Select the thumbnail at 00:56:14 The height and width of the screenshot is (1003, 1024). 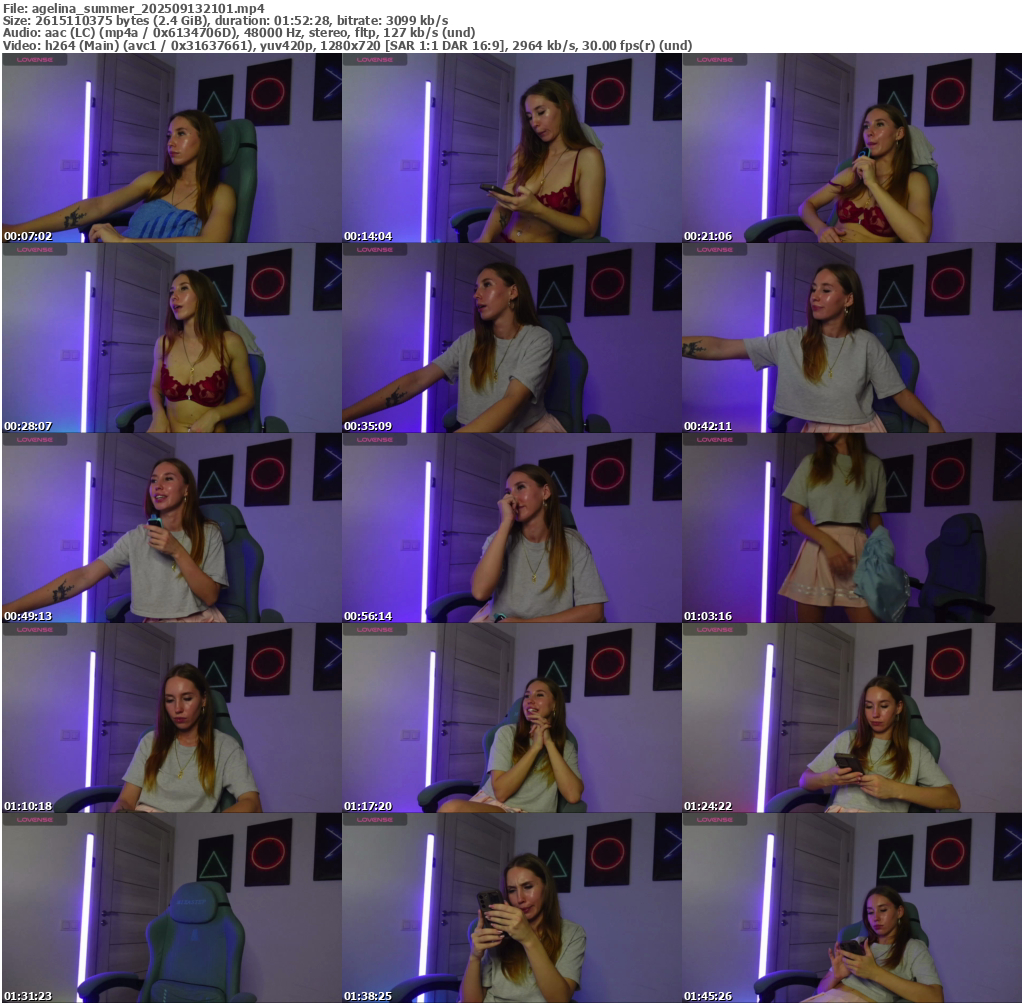point(511,528)
